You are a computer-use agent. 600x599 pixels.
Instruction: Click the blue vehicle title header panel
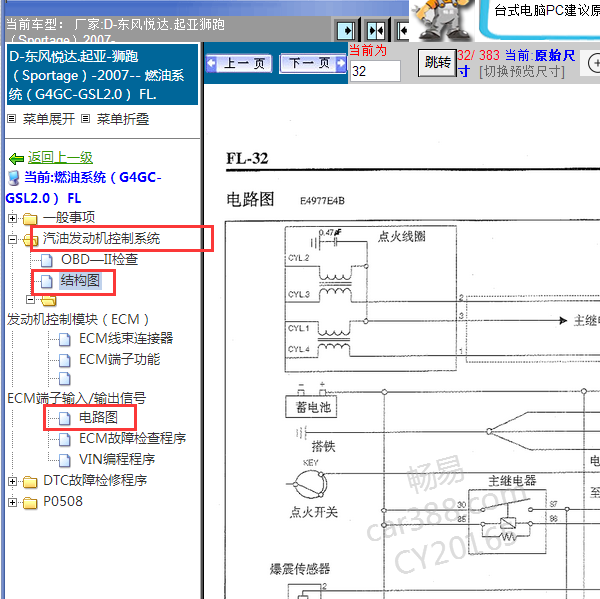click(x=103, y=74)
